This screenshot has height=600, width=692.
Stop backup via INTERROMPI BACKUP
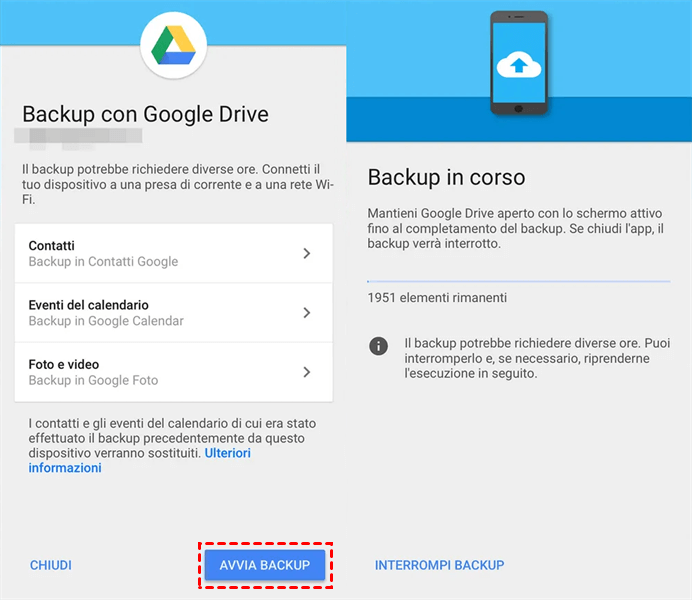[x=439, y=565]
